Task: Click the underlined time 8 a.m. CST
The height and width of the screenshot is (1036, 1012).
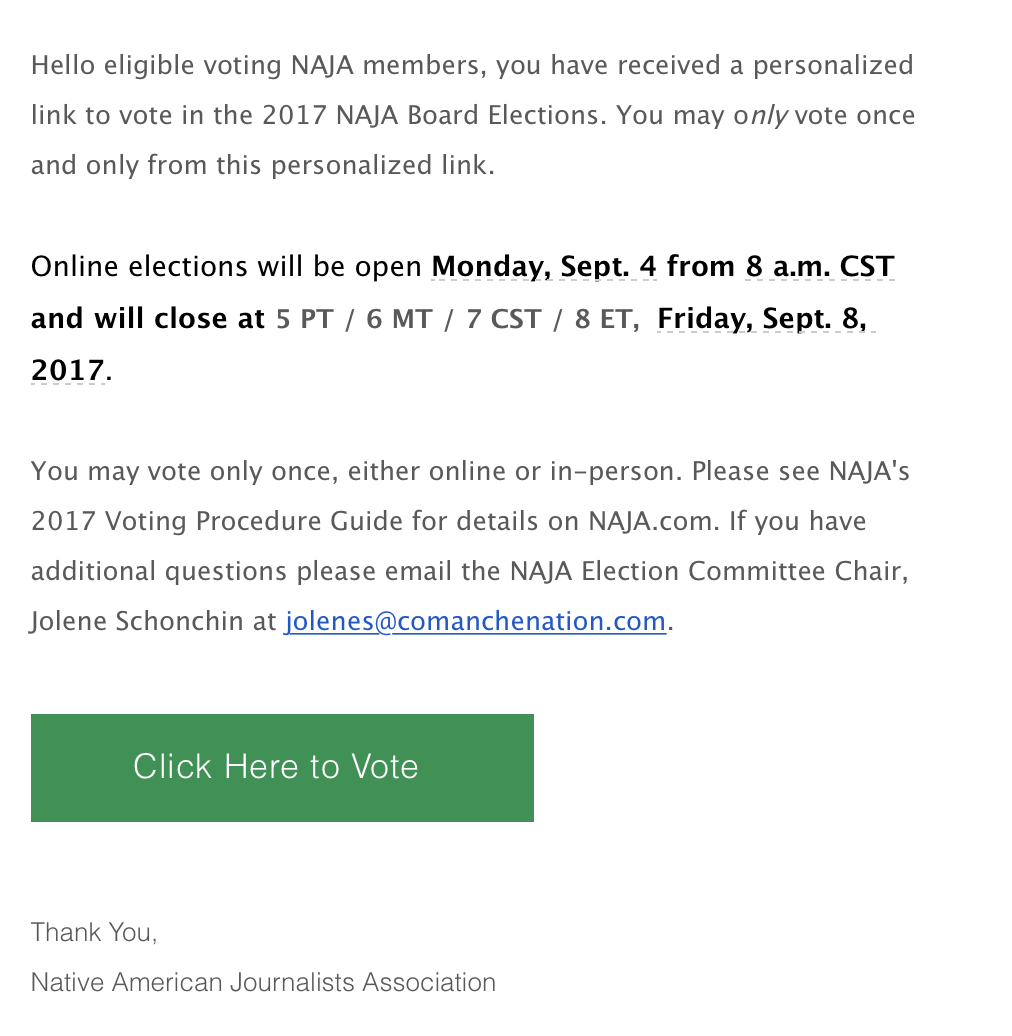Action: pos(820,268)
